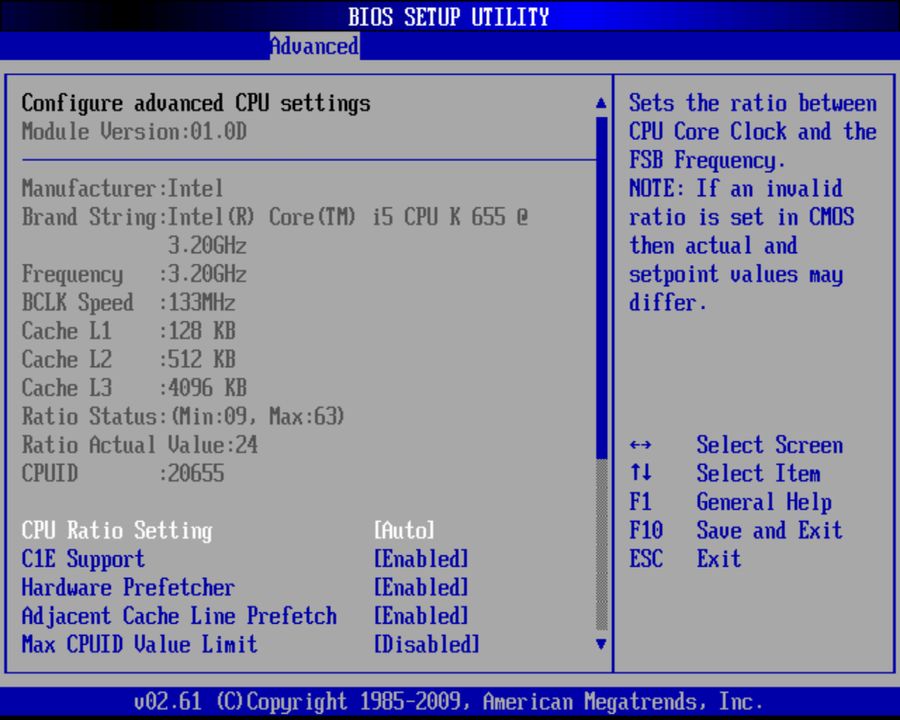Click the BCLK Speed :133MHz line
Viewport: 900px width, 720px height.
[129, 302]
